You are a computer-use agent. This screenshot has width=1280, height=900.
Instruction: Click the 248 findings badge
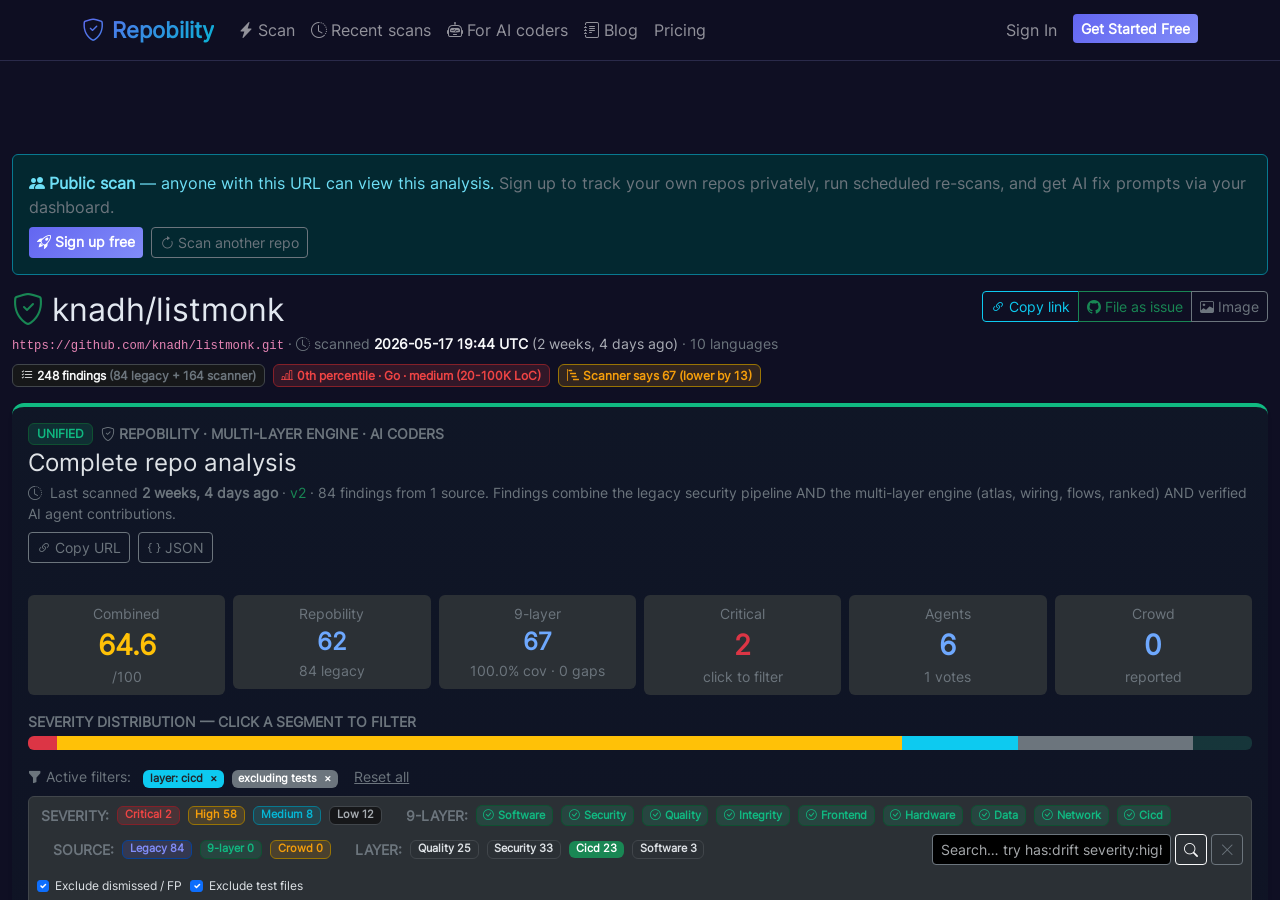138,375
